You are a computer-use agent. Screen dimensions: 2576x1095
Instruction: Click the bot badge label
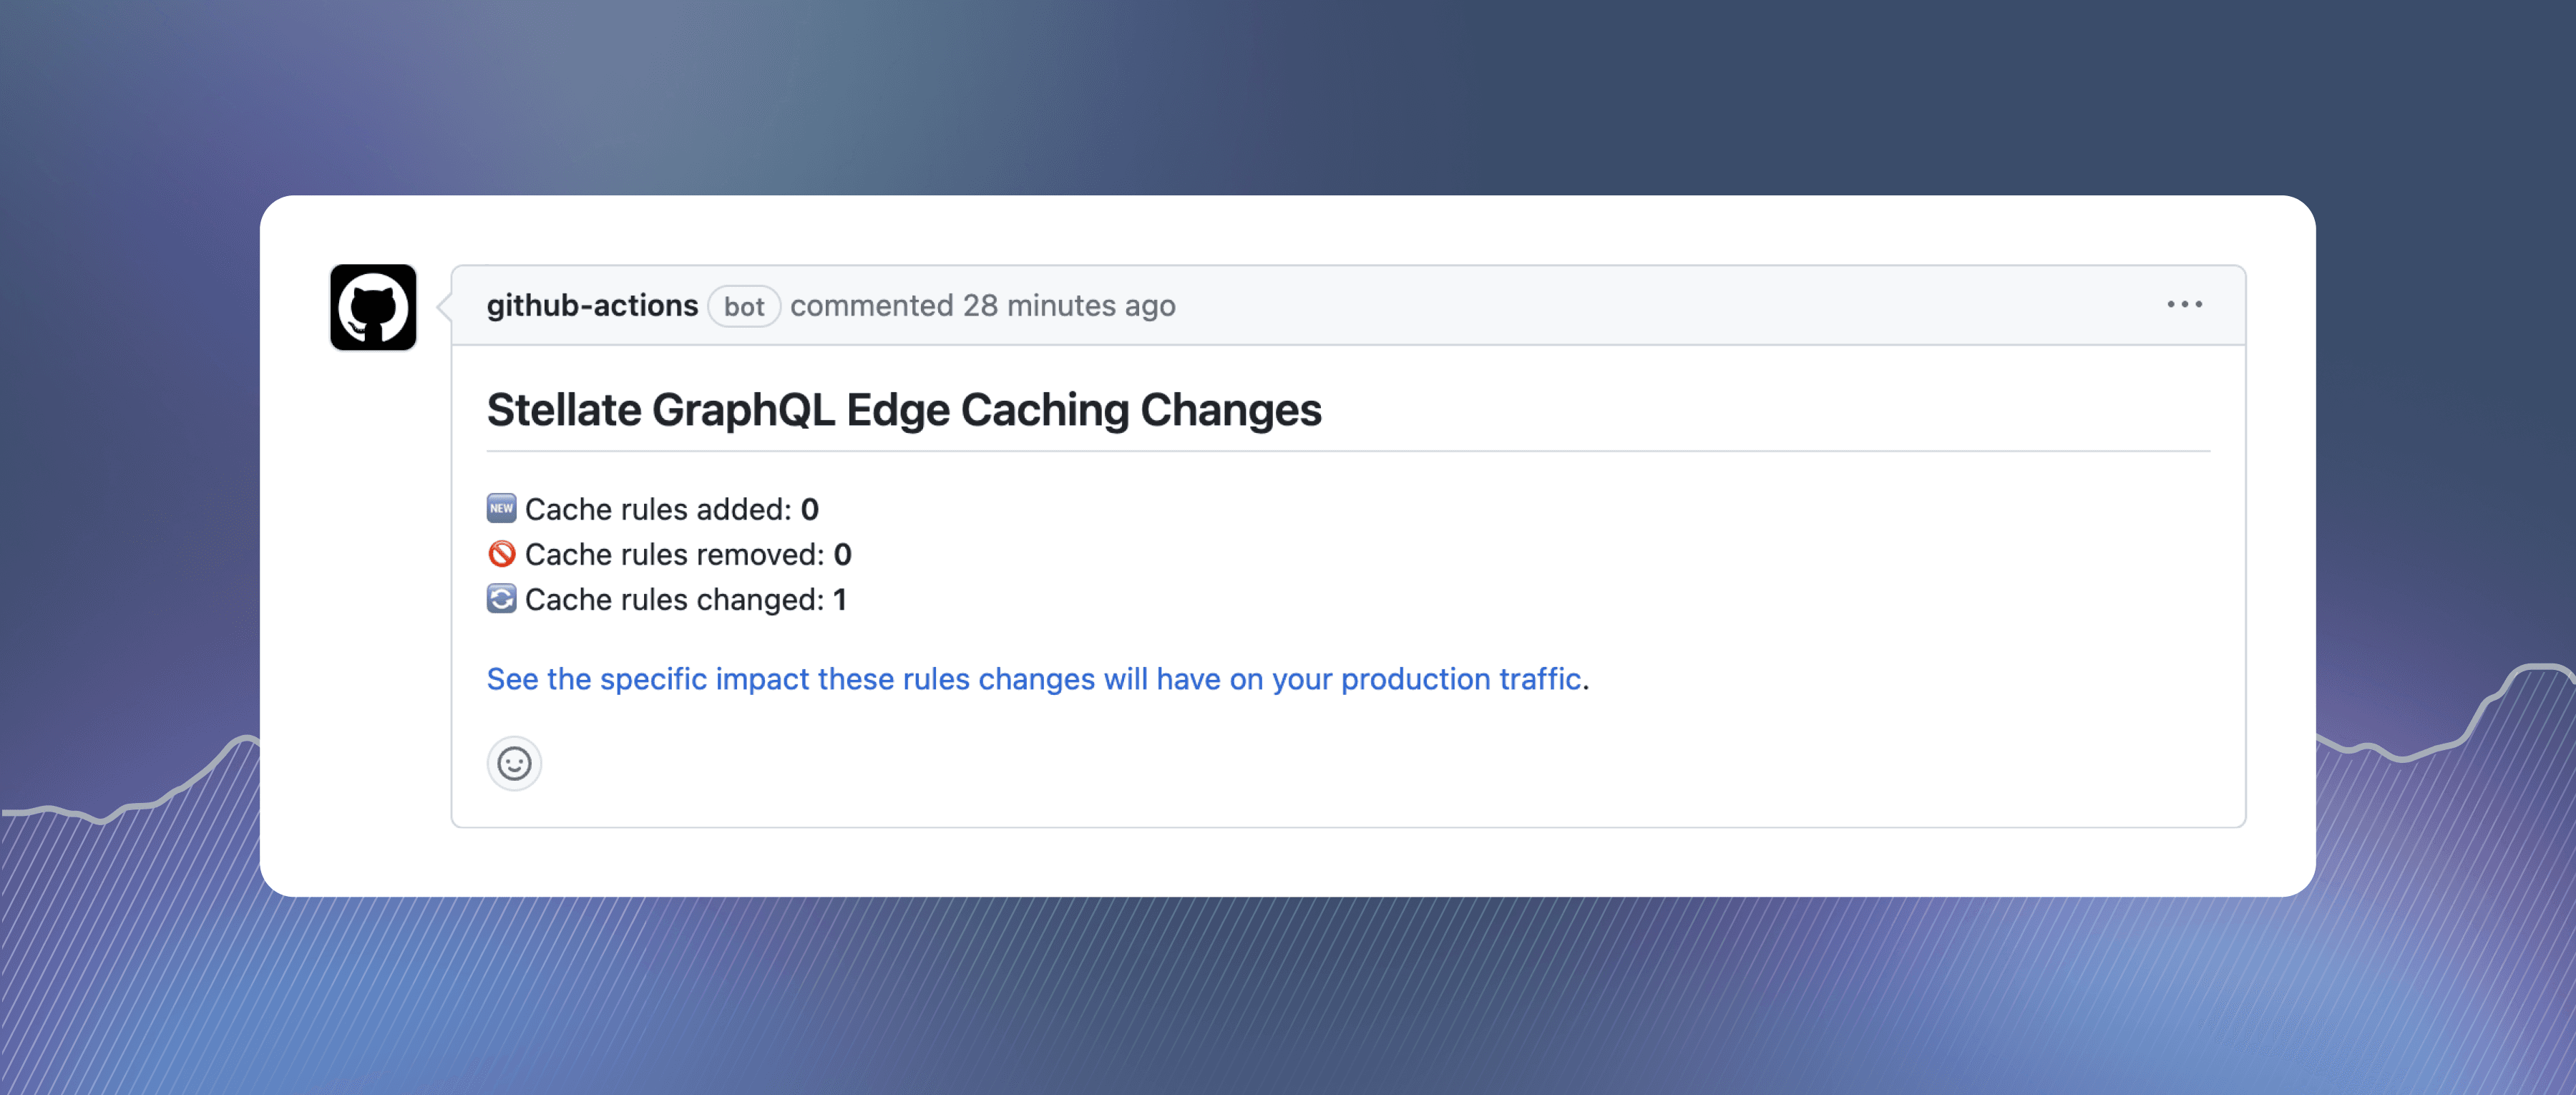[744, 306]
